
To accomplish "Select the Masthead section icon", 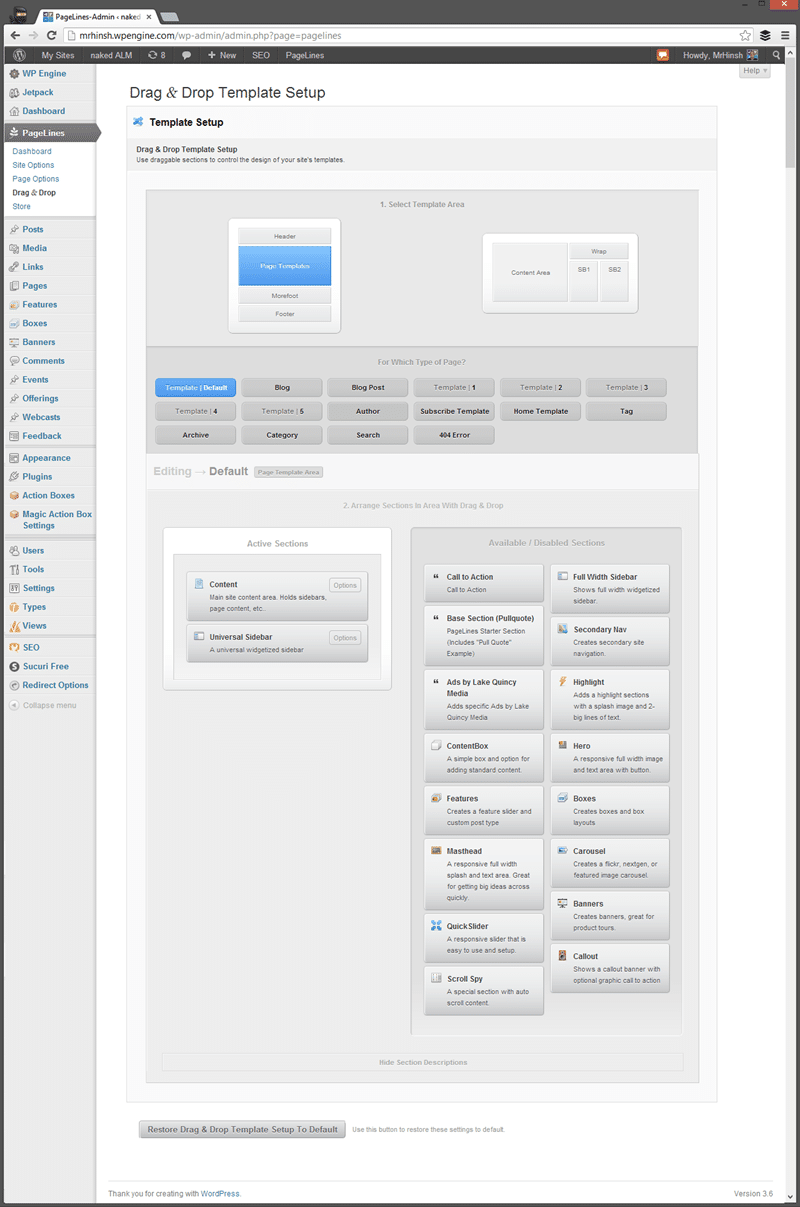I will (x=436, y=851).
